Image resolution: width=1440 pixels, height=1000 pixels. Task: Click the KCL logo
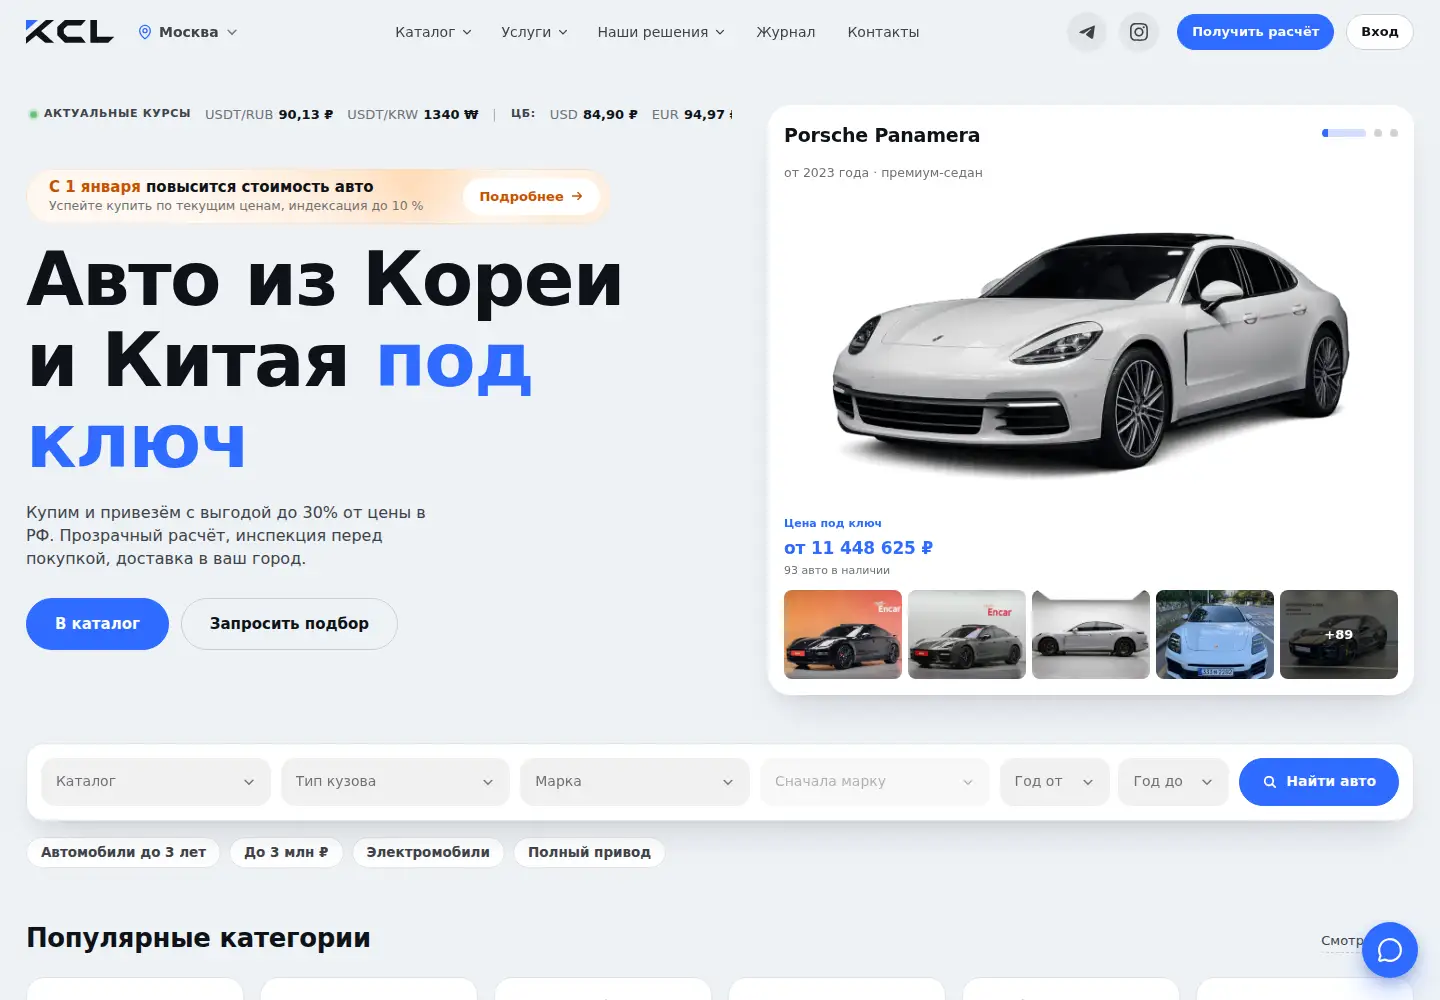coord(69,32)
